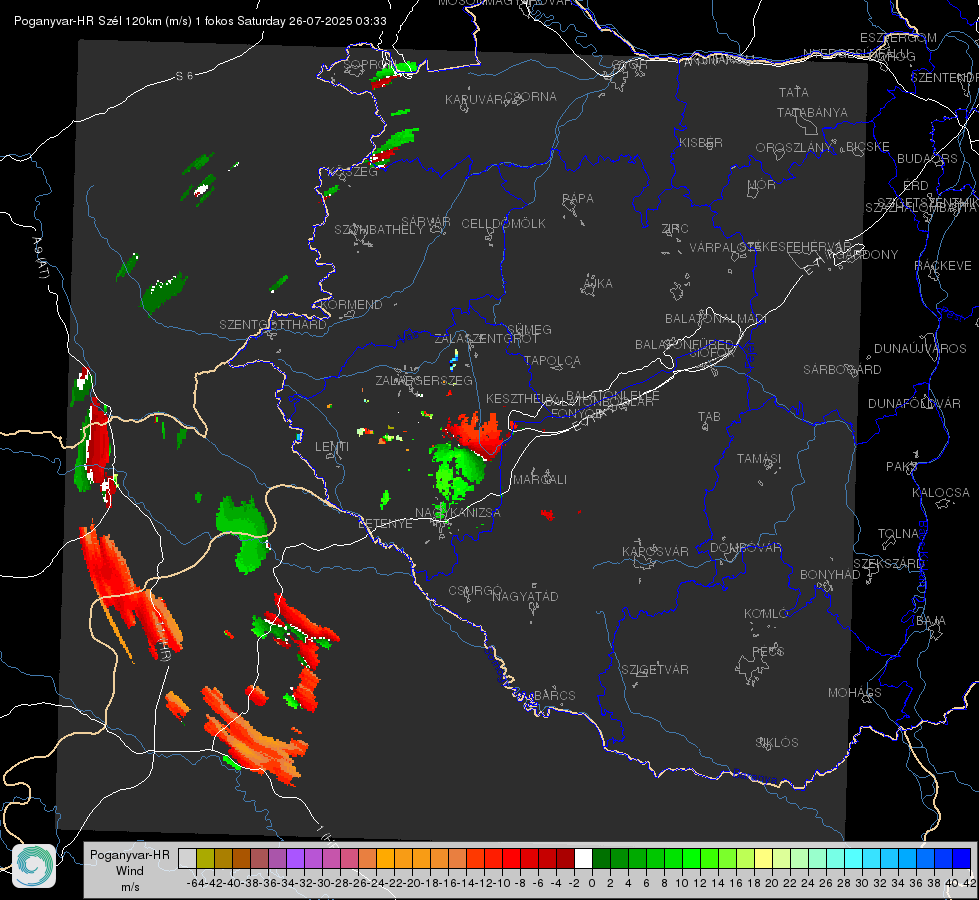The height and width of the screenshot is (900, 979).
Task: Click the BALATONALMÁDI town label
Action: 716,319
